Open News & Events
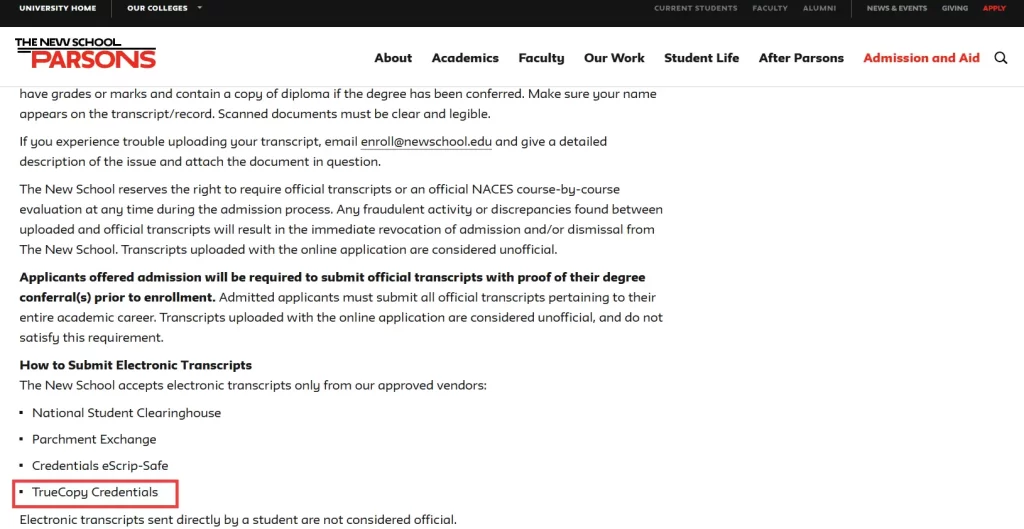1024x529 pixels. click(x=897, y=8)
